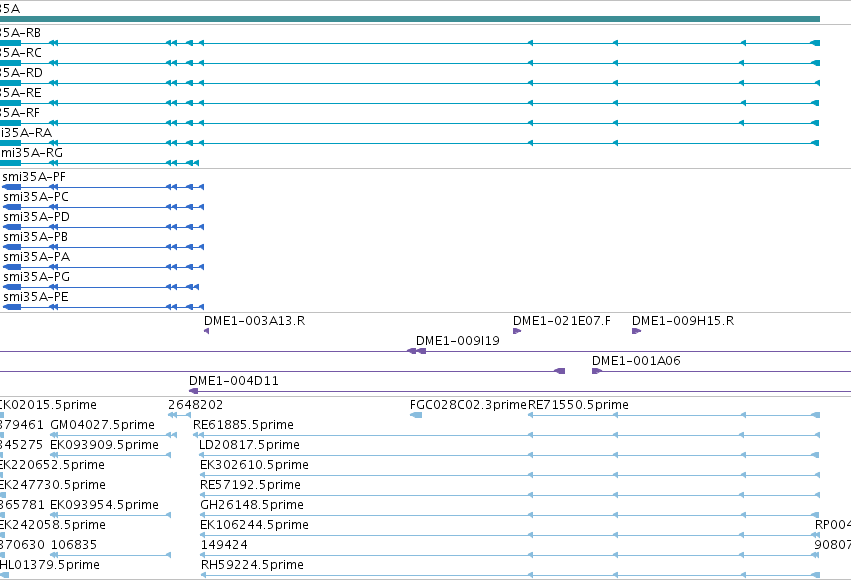The height and width of the screenshot is (580, 851).
Task: Click the cut-off 90807 label at right edge
Action: click(833, 545)
